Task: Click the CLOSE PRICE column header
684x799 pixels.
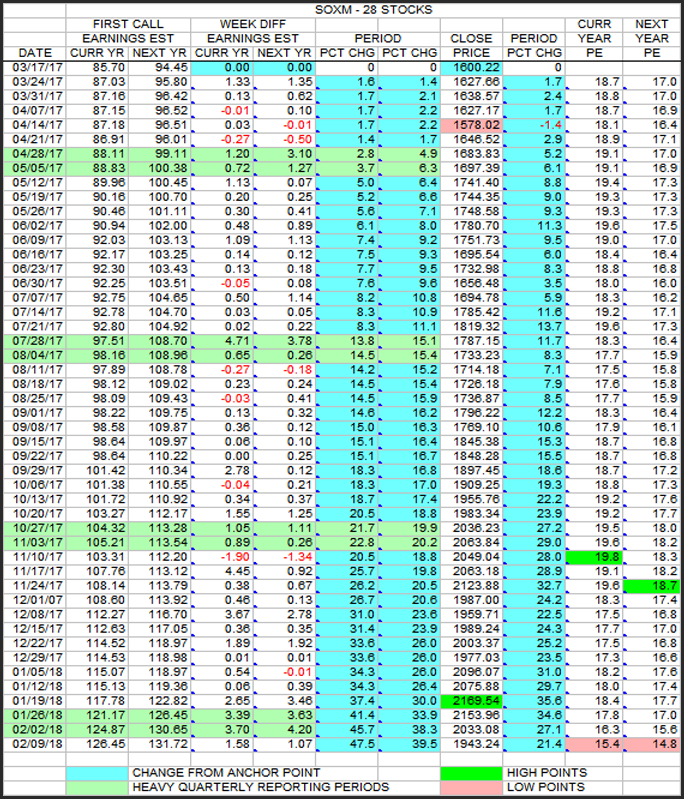Action: click(470, 44)
